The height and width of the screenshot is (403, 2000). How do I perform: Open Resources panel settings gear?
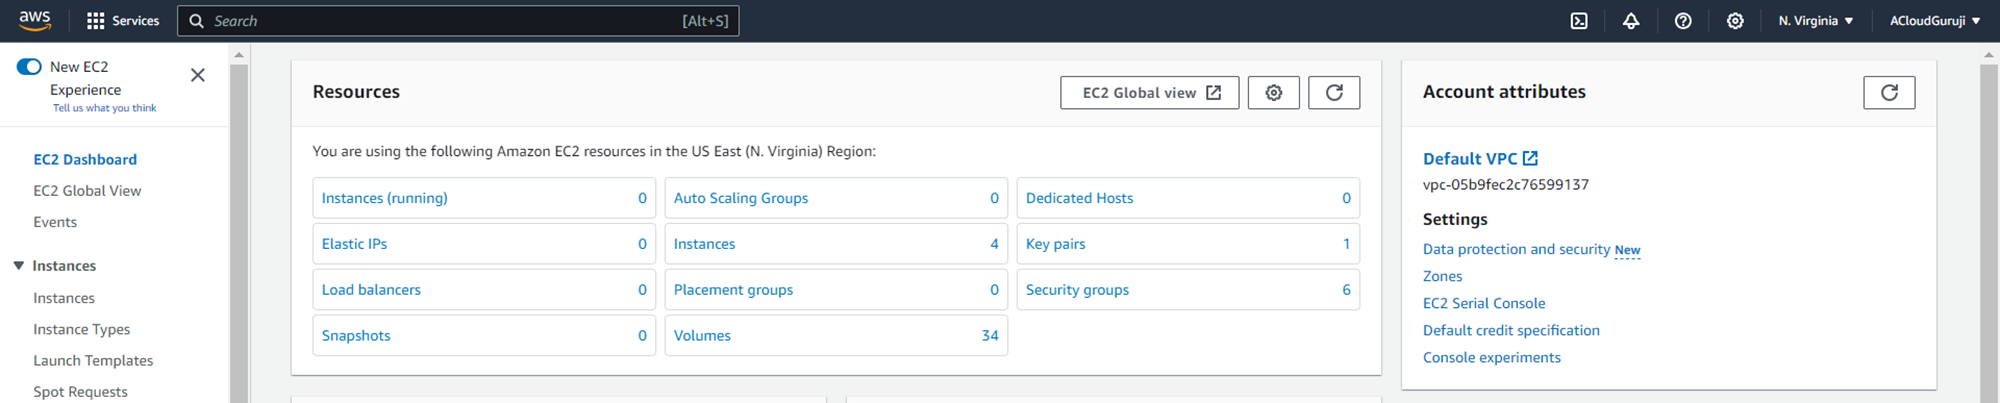click(1273, 93)
